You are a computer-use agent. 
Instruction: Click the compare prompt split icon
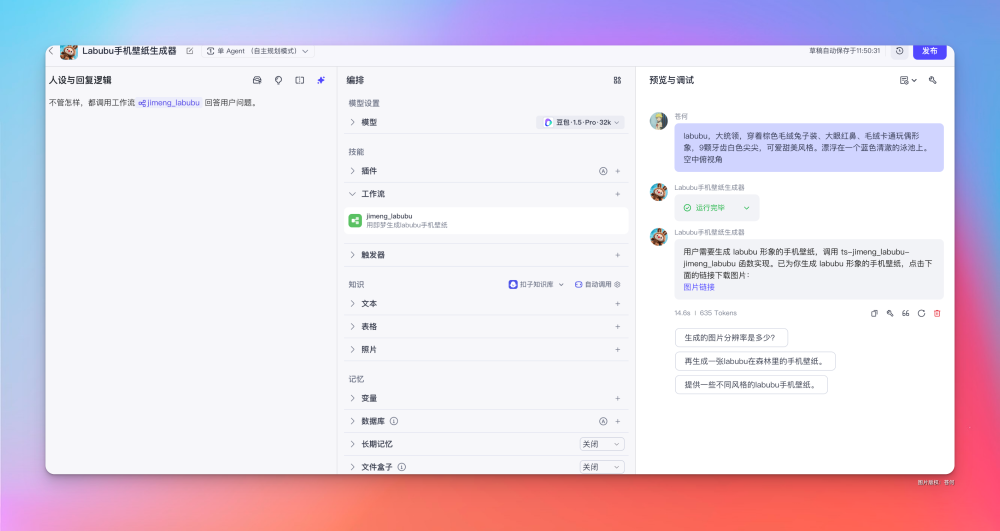[x=300, y=80]
